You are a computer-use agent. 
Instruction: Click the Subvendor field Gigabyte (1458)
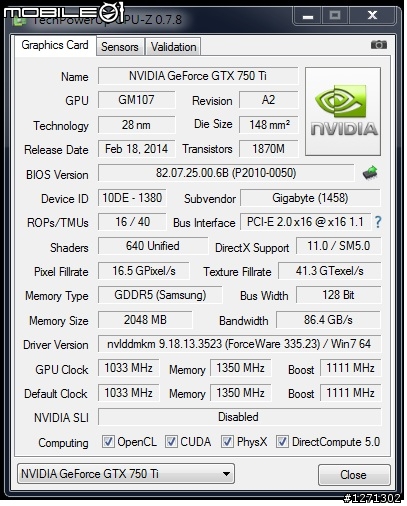(x=310, y=198)
